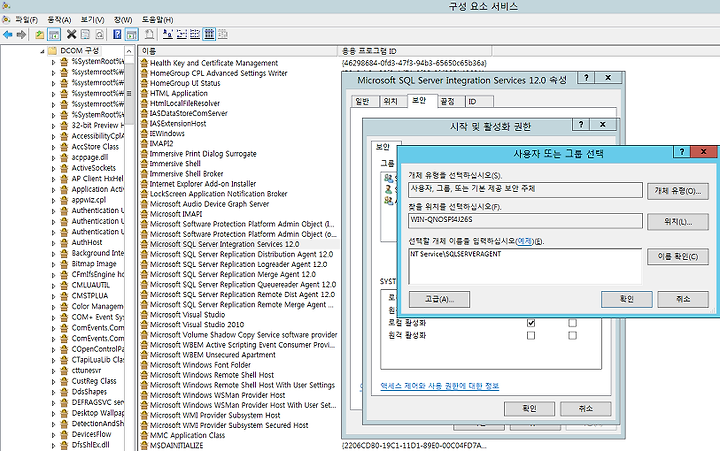
Task: Open 액세스 제어와 사용 권한에 대한 정보 link
Action: coord(439,386)
